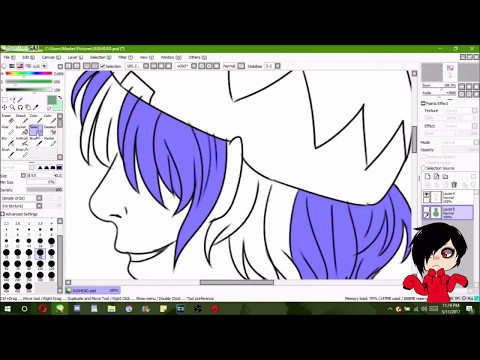Select the eyedropper color picker tool
This screenshot has height=360, width=480.
coord(35,107)
